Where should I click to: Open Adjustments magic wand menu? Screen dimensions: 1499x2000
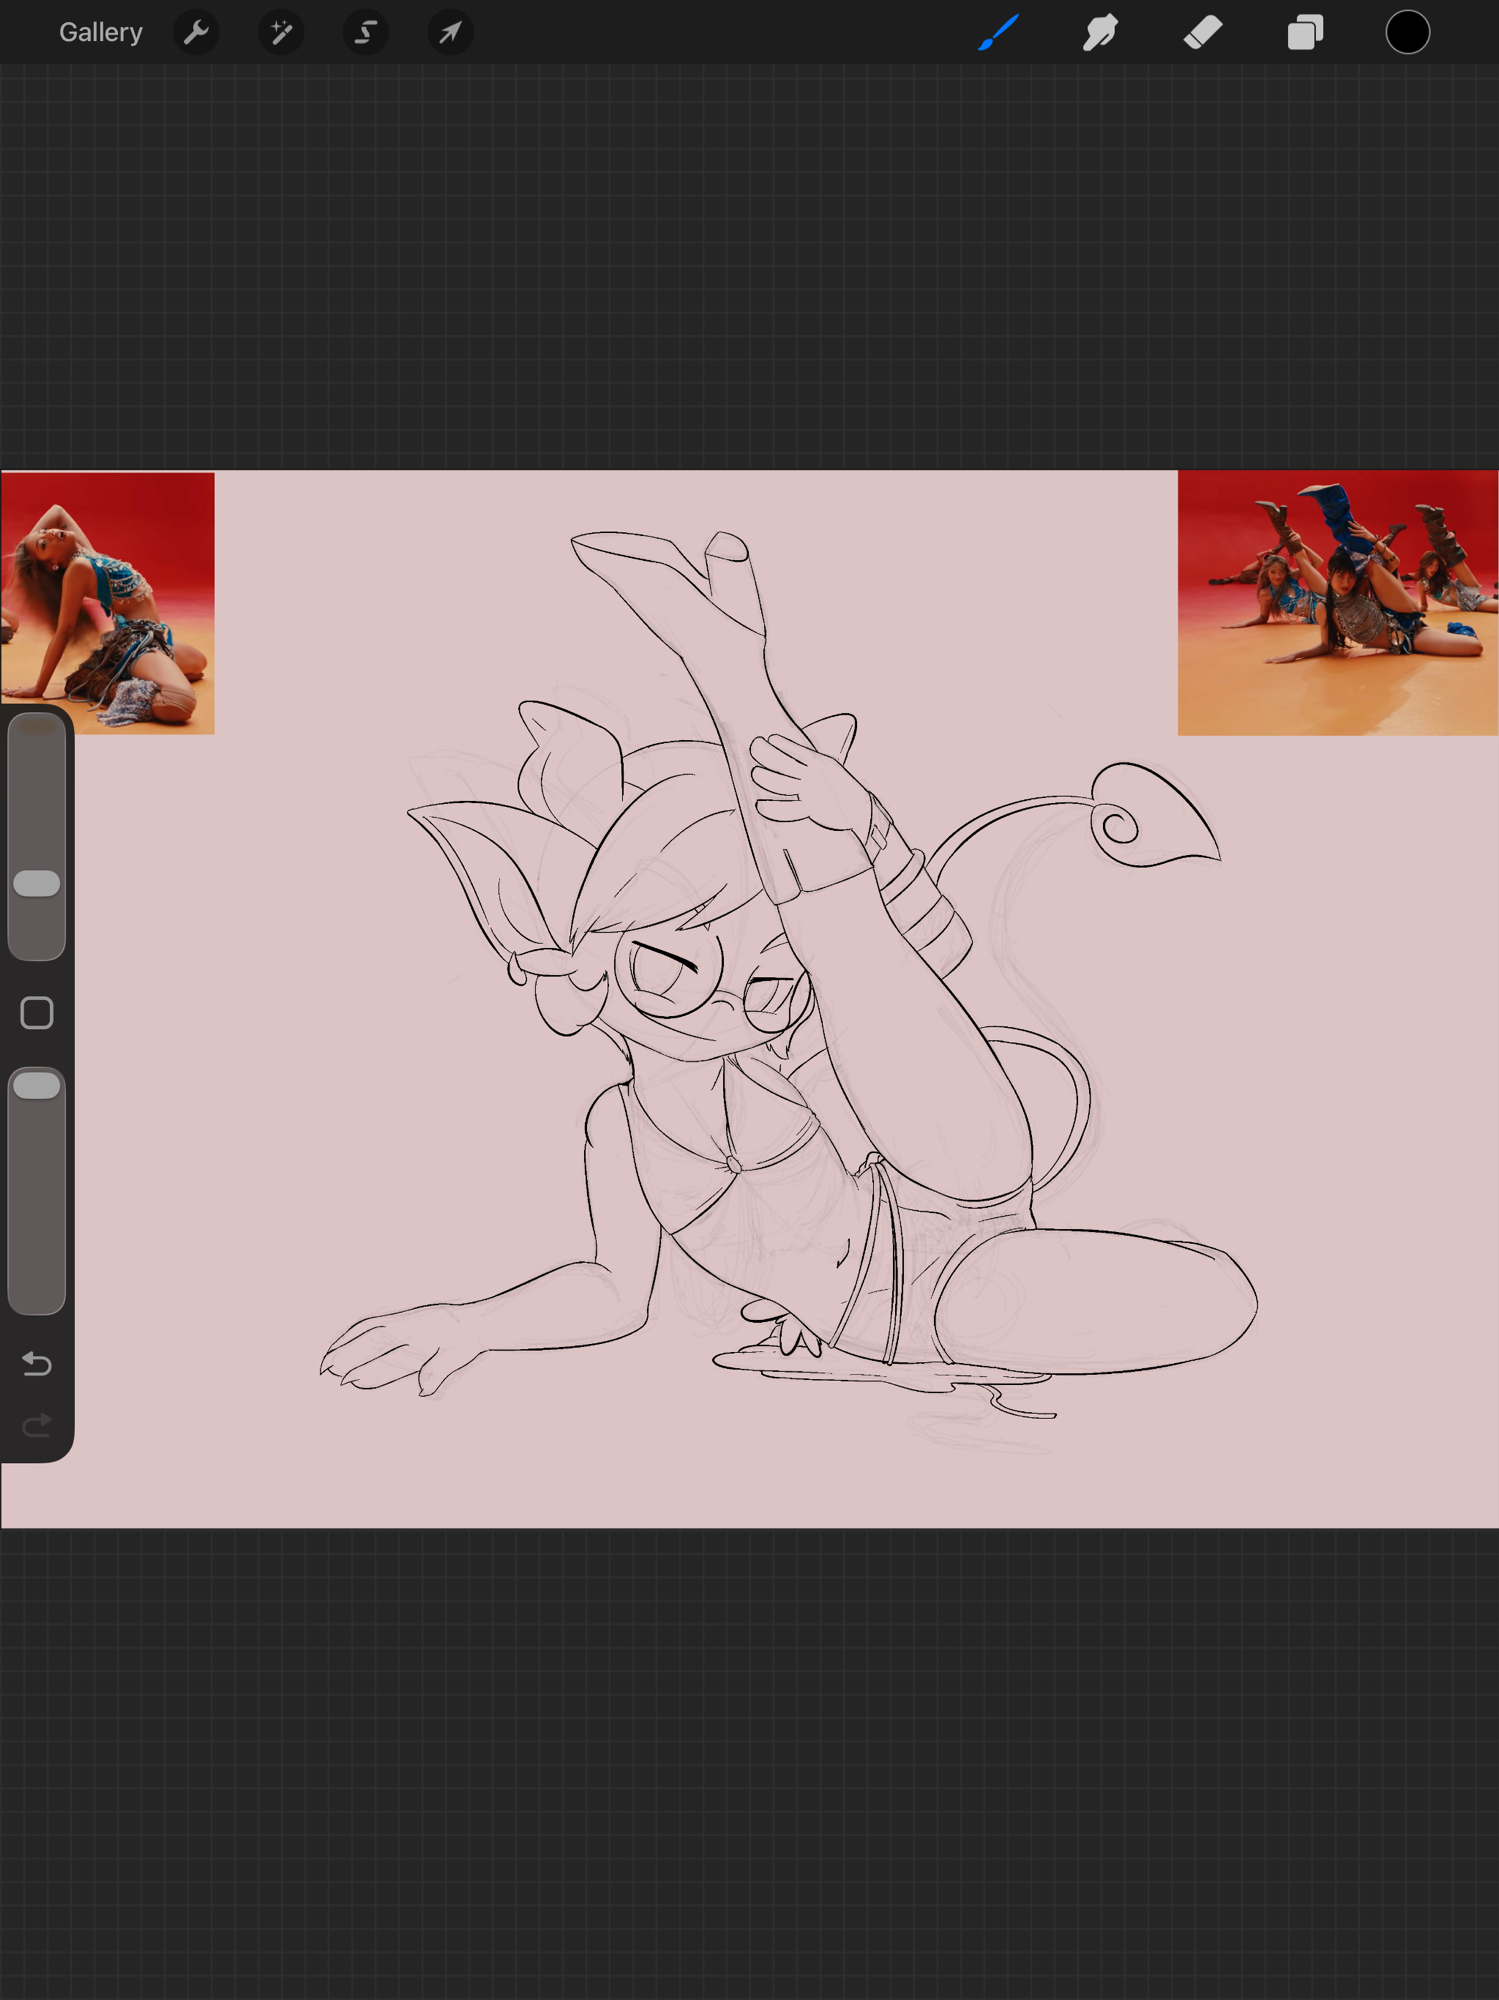point(281,33)
